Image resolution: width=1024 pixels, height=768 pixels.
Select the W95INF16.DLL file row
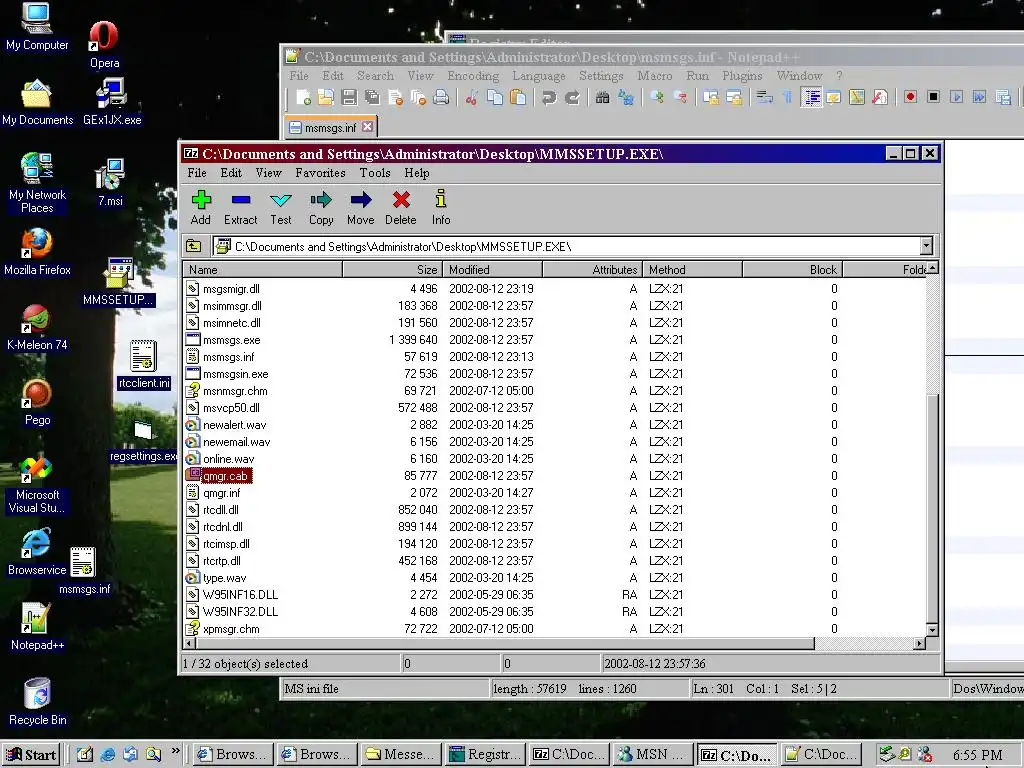(x=555, y=594)
